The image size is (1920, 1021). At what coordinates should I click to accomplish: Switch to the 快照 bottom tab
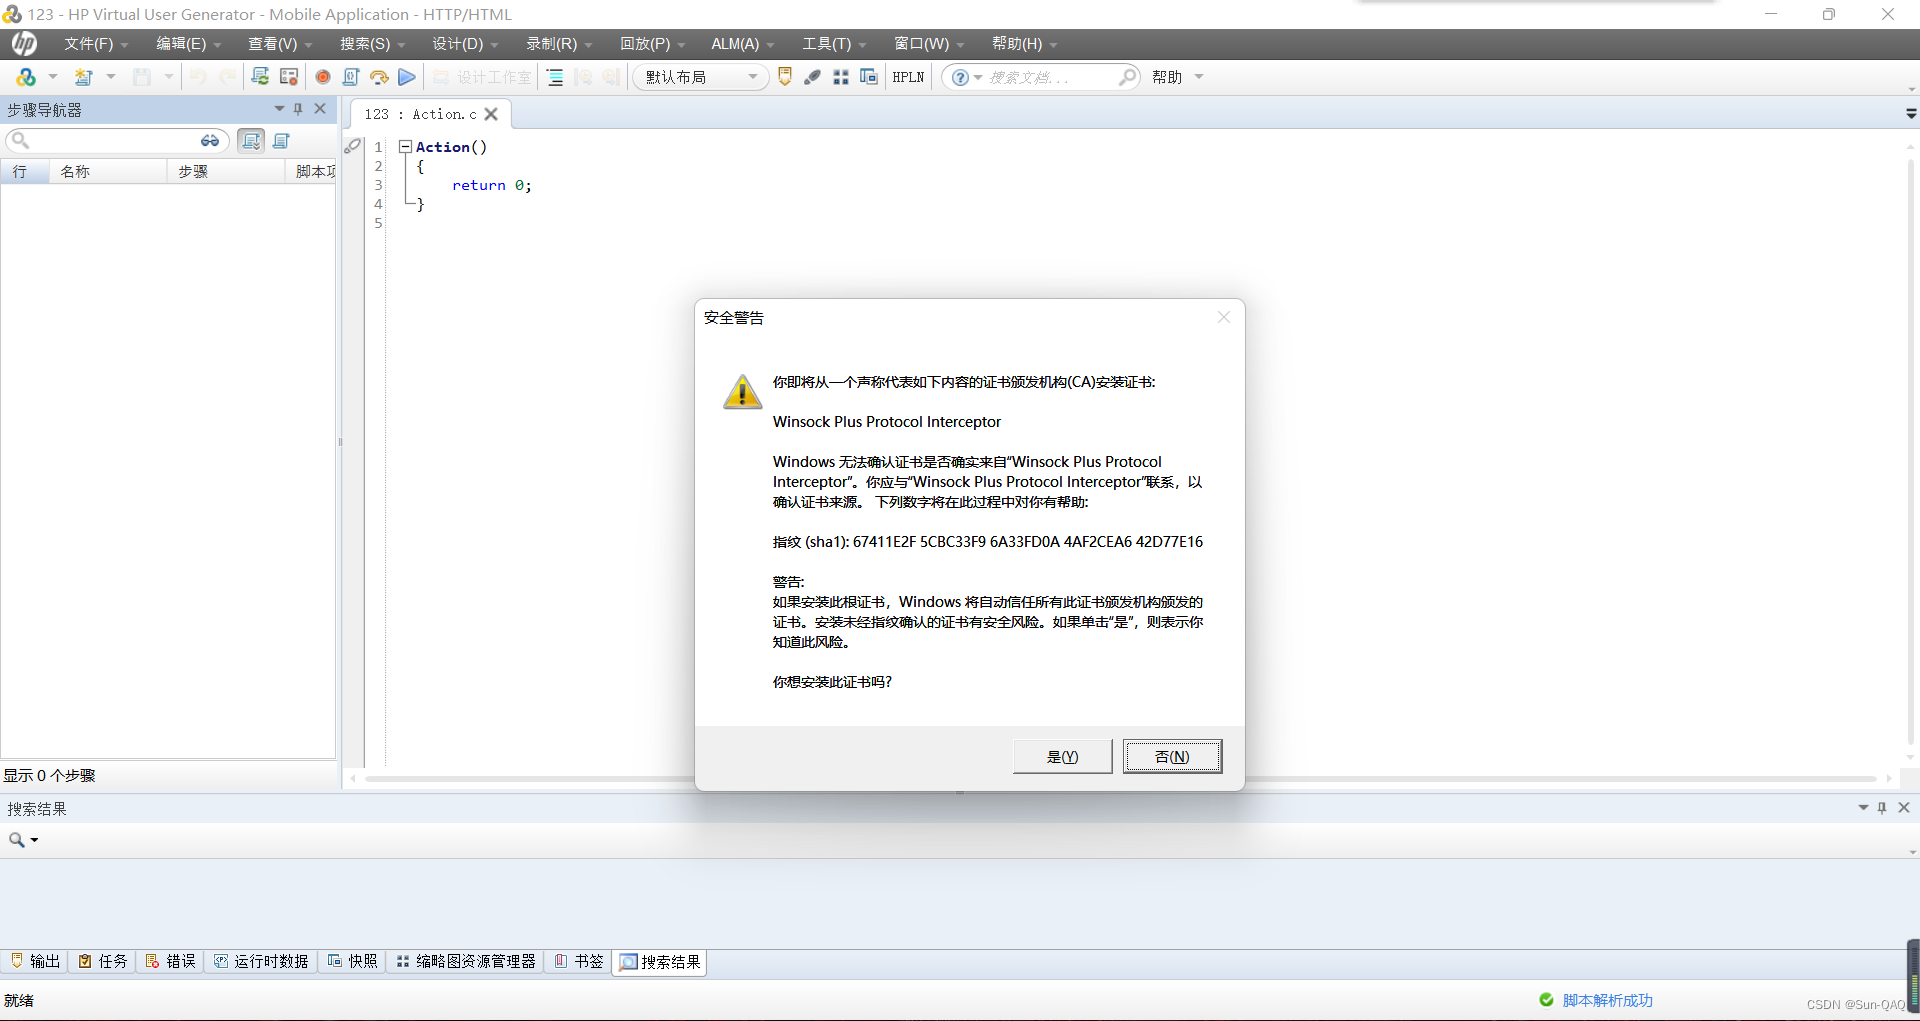pos(353,961)
